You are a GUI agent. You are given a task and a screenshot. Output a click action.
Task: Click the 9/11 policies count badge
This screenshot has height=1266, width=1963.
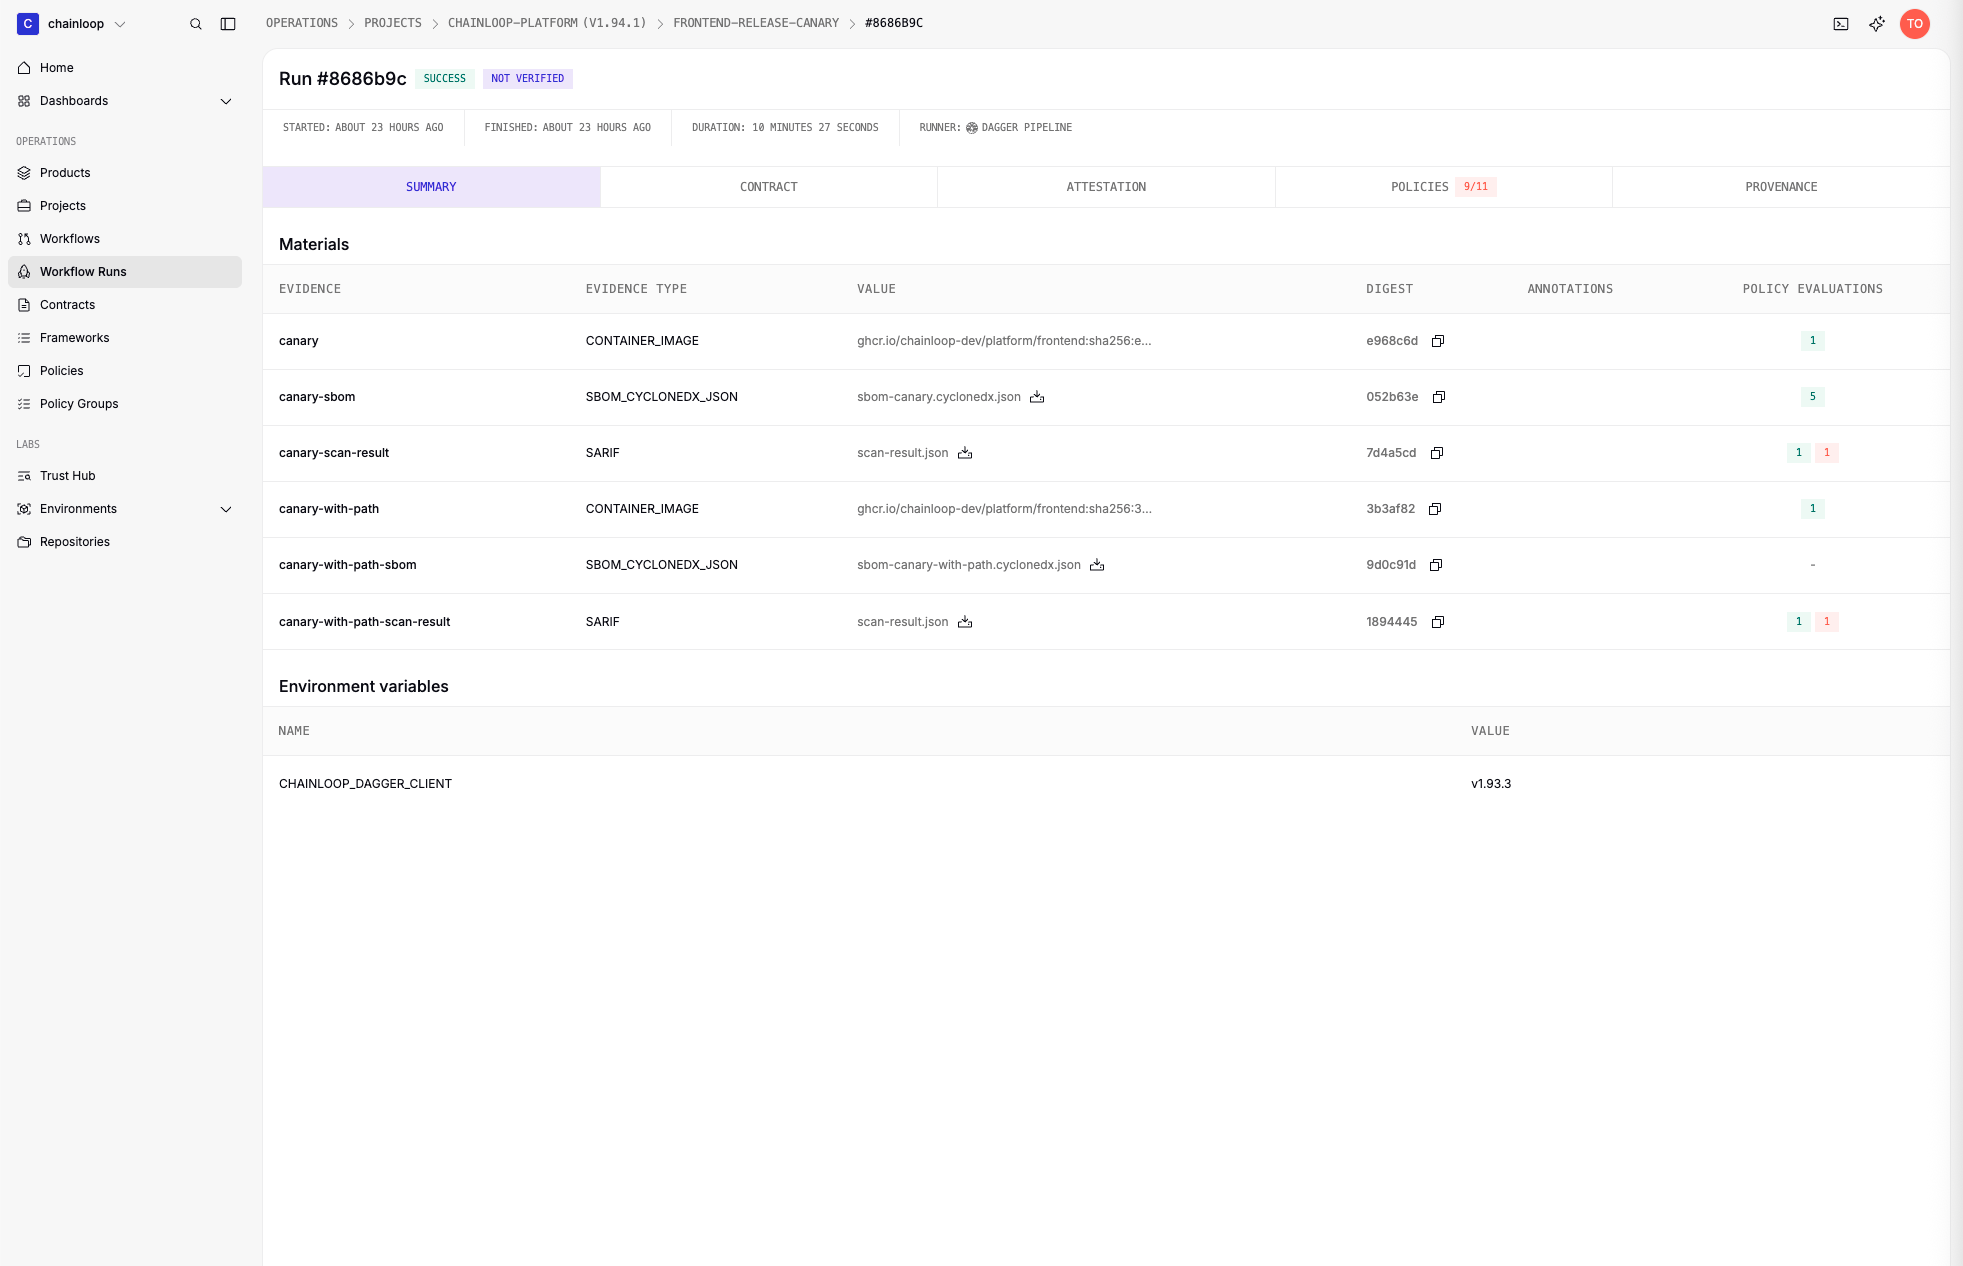click(x=1476, y=187)
